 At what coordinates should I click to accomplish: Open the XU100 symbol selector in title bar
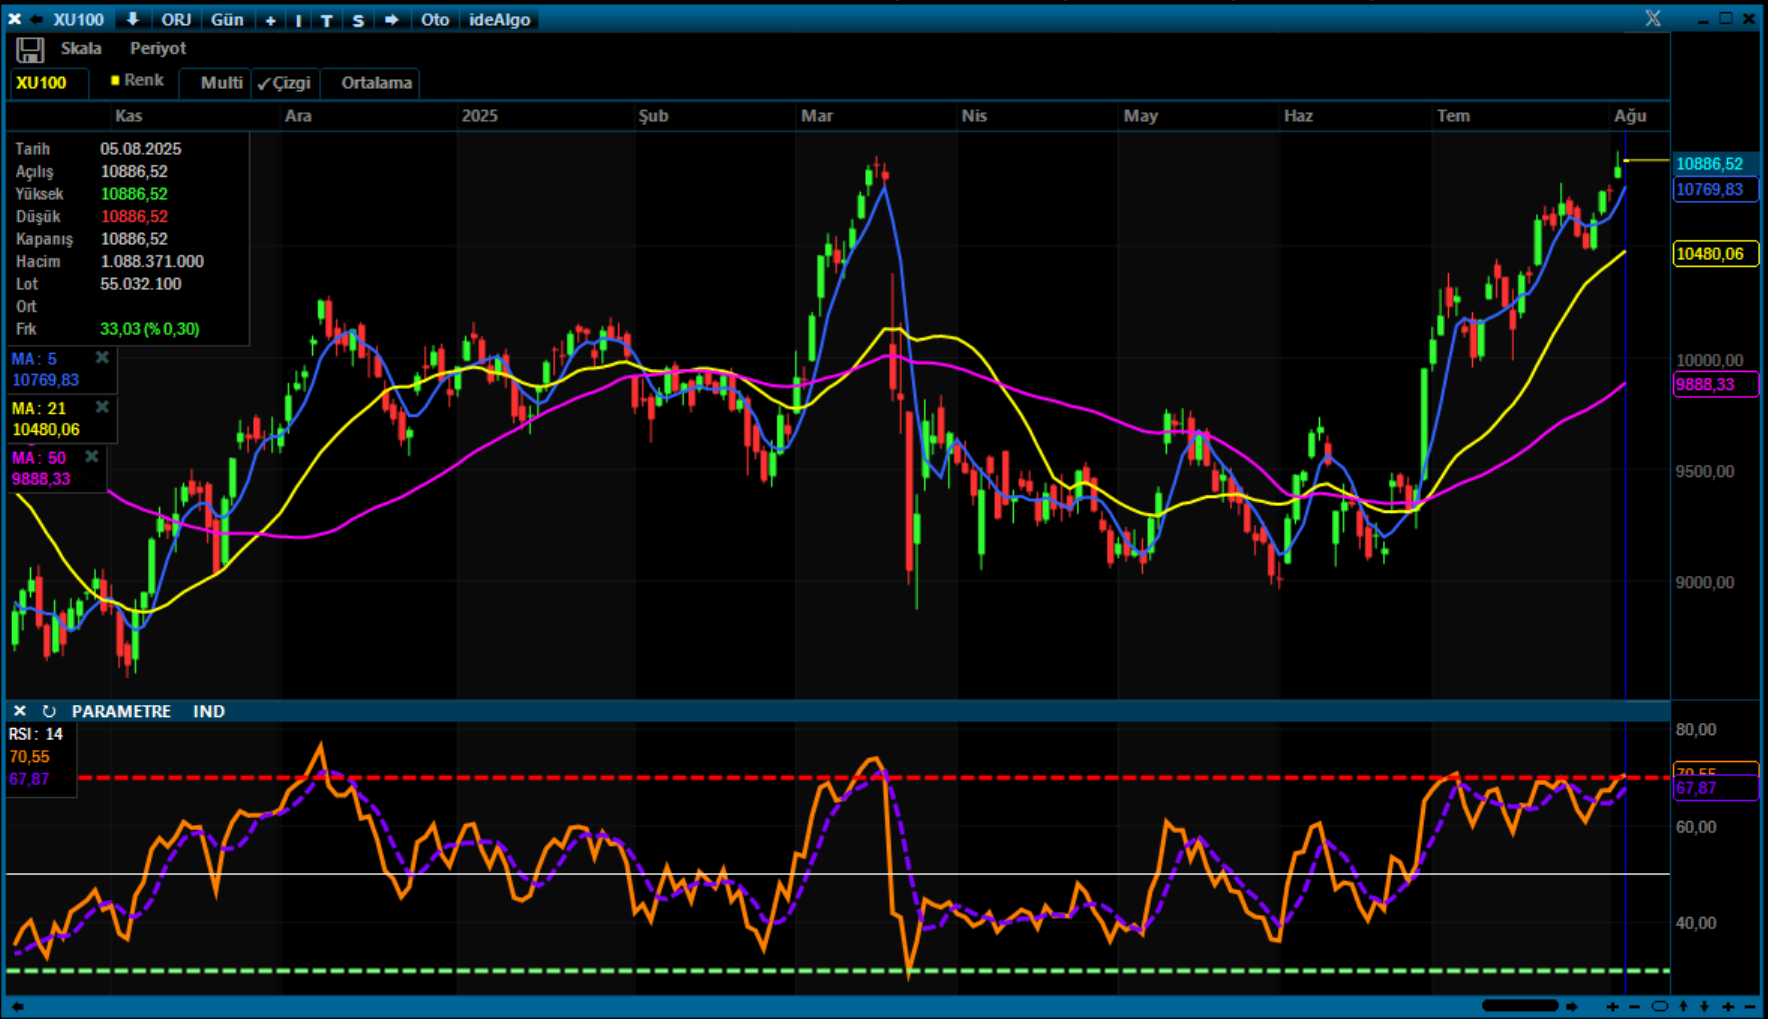point(79,20)
